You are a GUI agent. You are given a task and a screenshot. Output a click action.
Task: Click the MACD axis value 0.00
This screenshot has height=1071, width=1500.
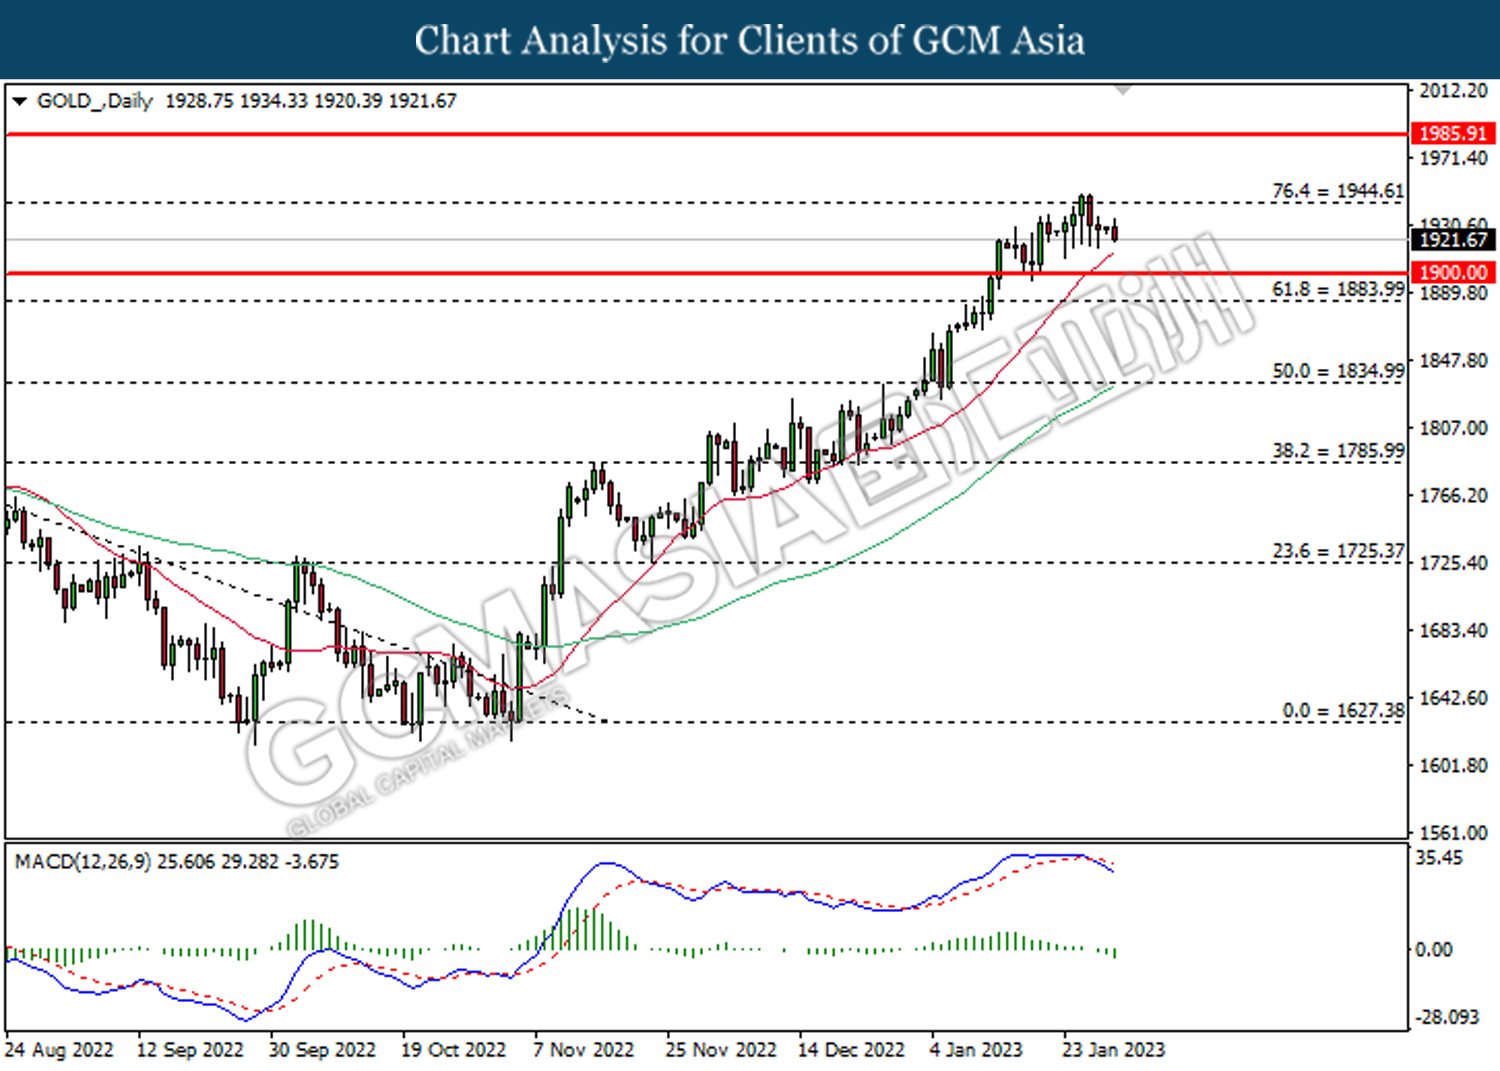pos(1434,949)
